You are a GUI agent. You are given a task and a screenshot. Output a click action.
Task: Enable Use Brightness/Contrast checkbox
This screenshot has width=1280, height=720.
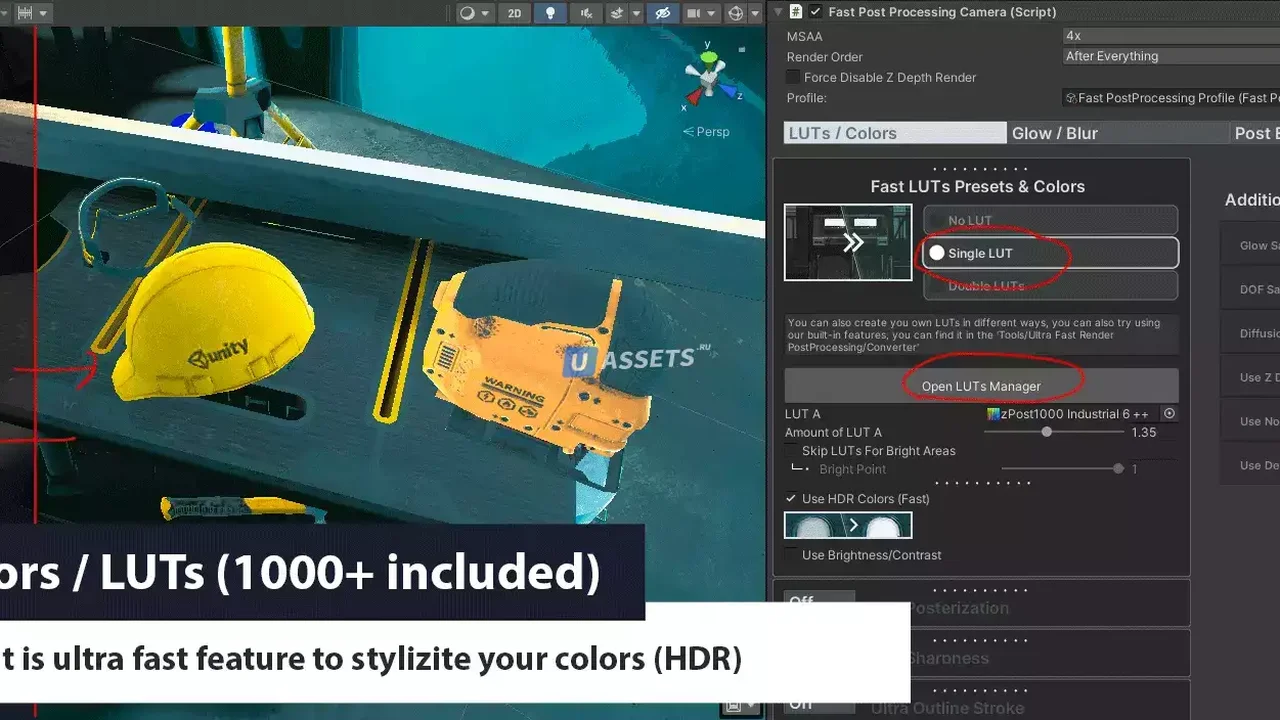click(792, 555)
